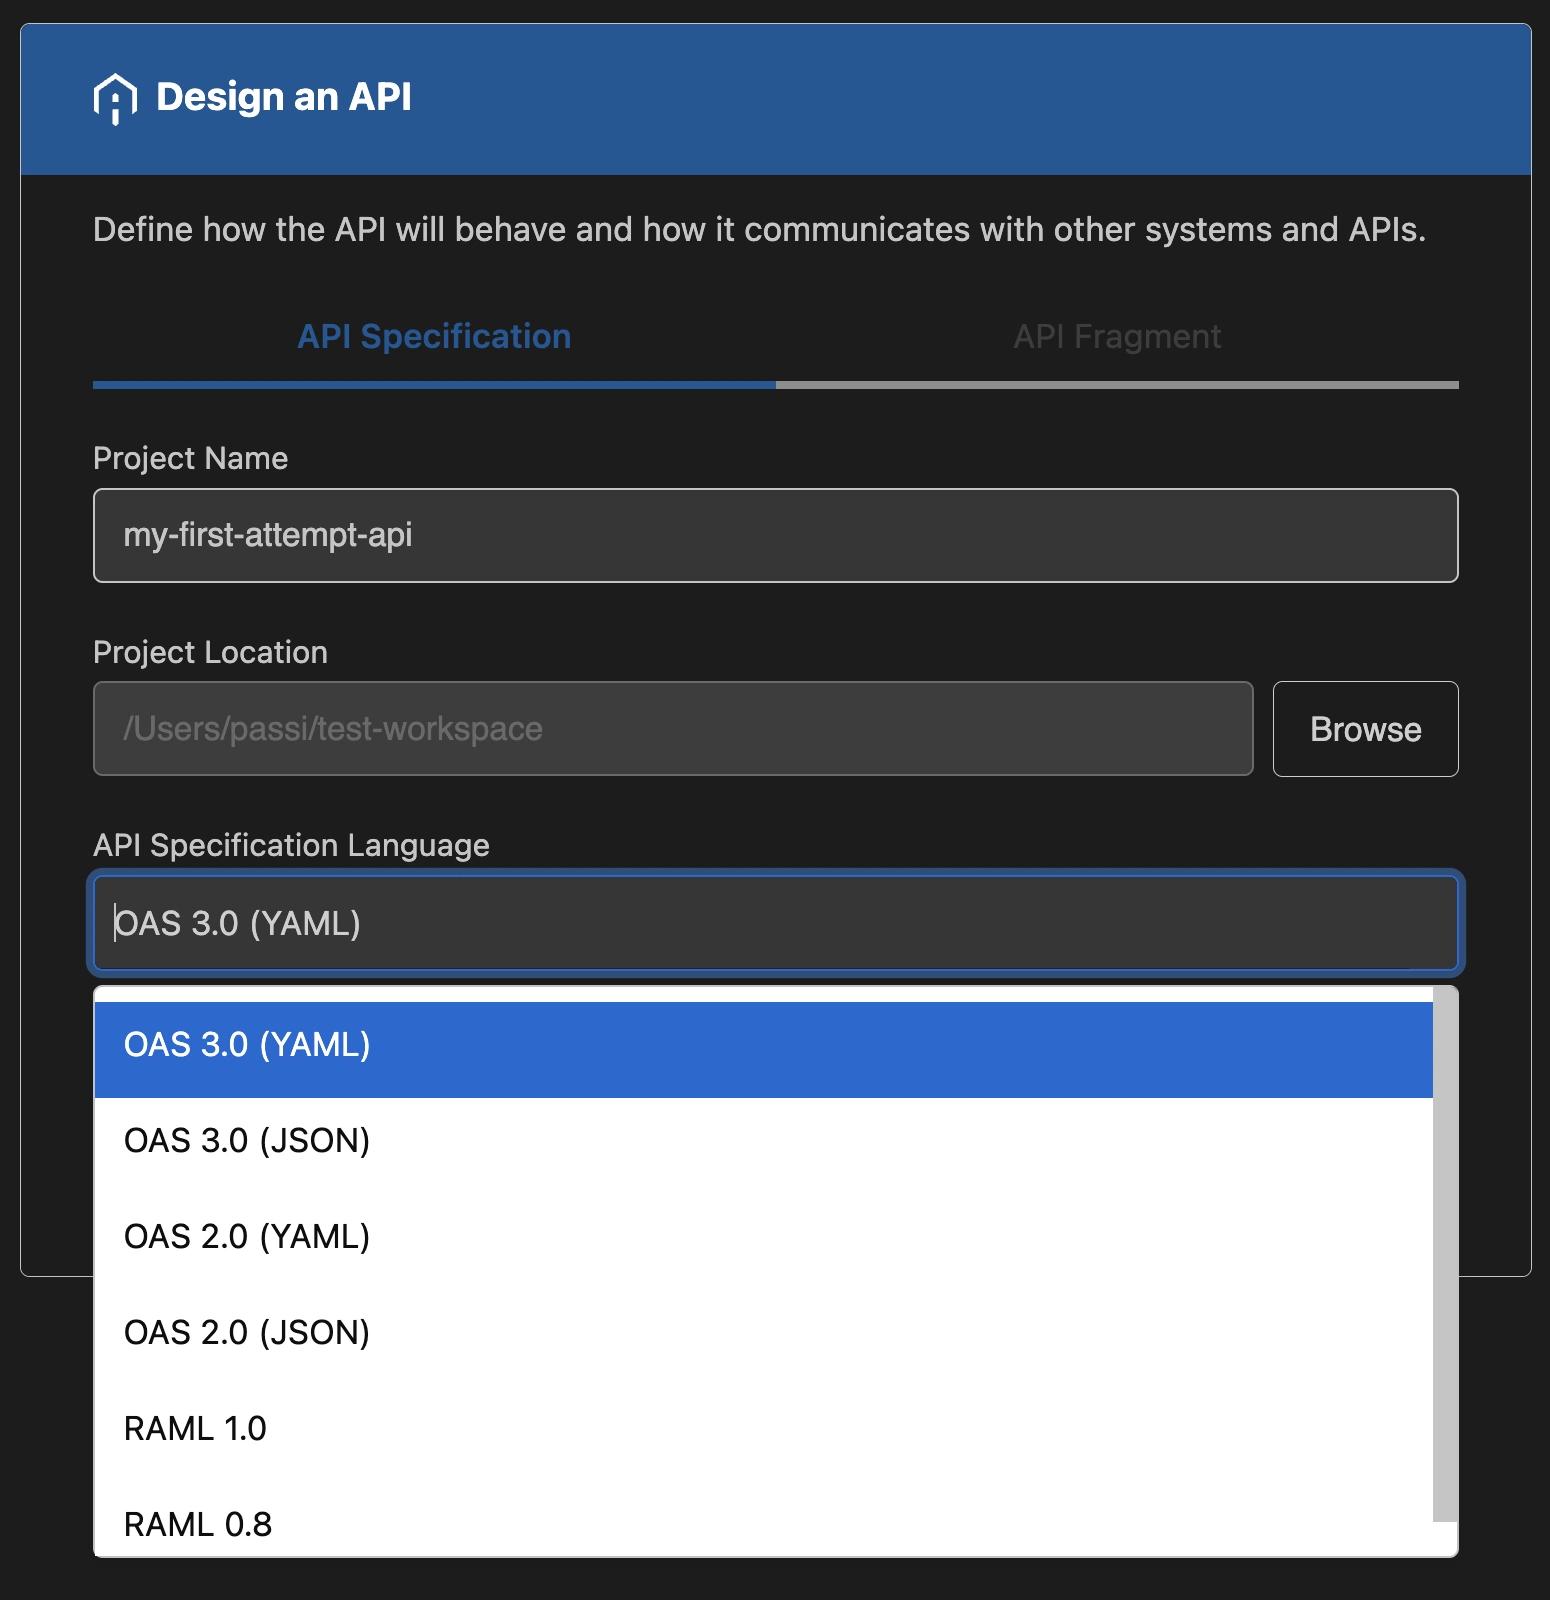
Task: Click the API behavior description text
Action: point(759,230)
